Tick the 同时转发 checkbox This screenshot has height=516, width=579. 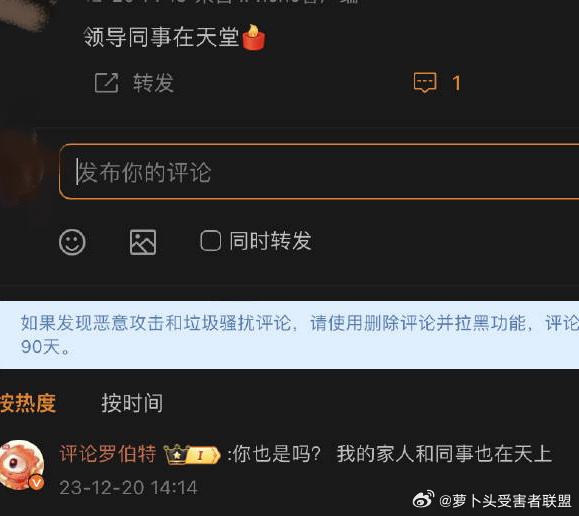210,241
